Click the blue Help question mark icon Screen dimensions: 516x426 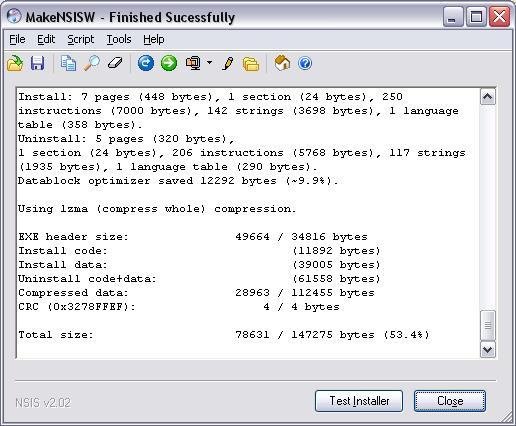pyautogui.click(x=305, y=63)
